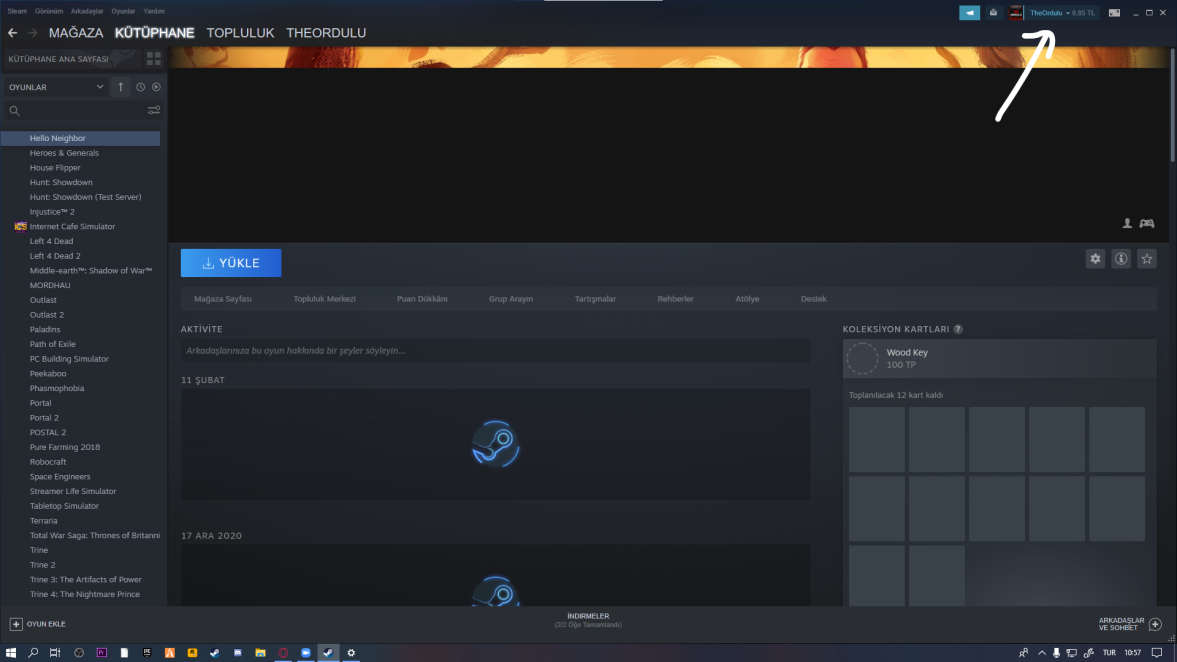Select Heroes & Generals in game list
The width and height of the screenshot is (1177, 662).
point(65,153)
